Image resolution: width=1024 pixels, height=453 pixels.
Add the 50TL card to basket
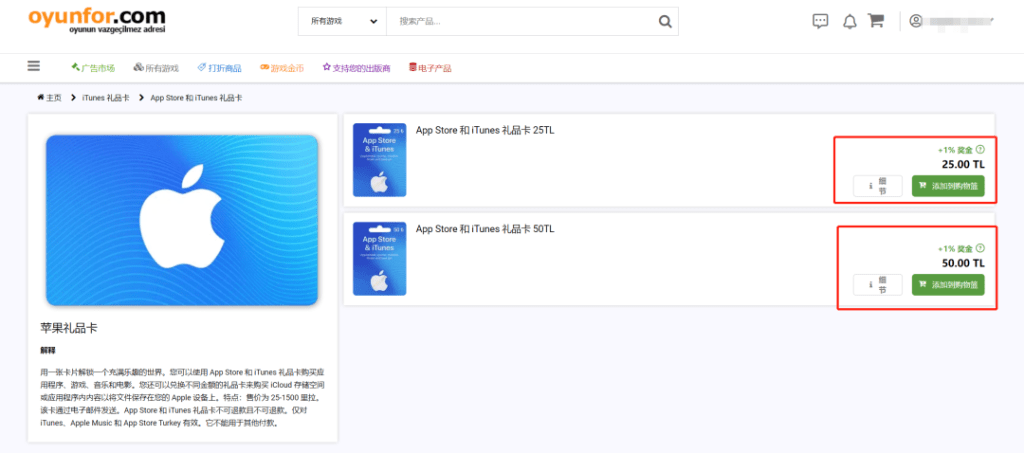[948, 285]
